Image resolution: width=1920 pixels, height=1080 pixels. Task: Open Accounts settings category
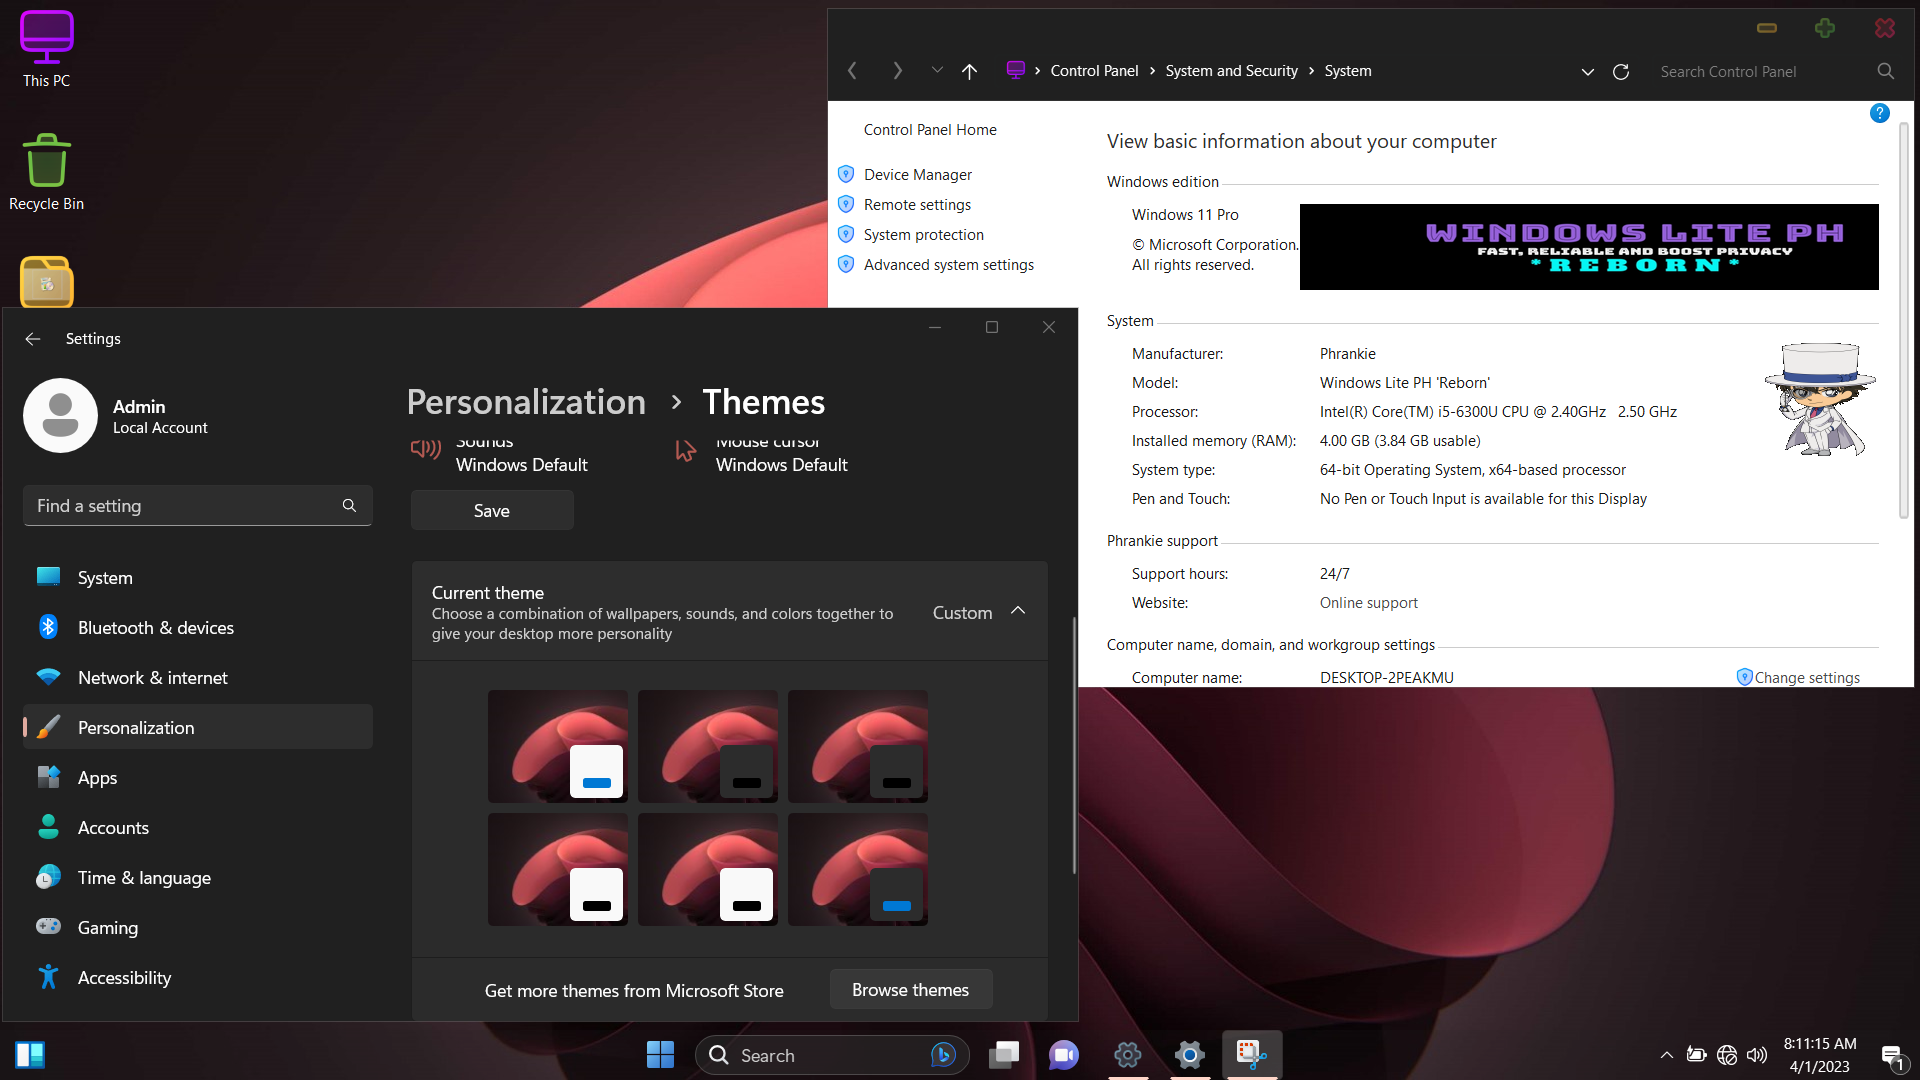197,828
